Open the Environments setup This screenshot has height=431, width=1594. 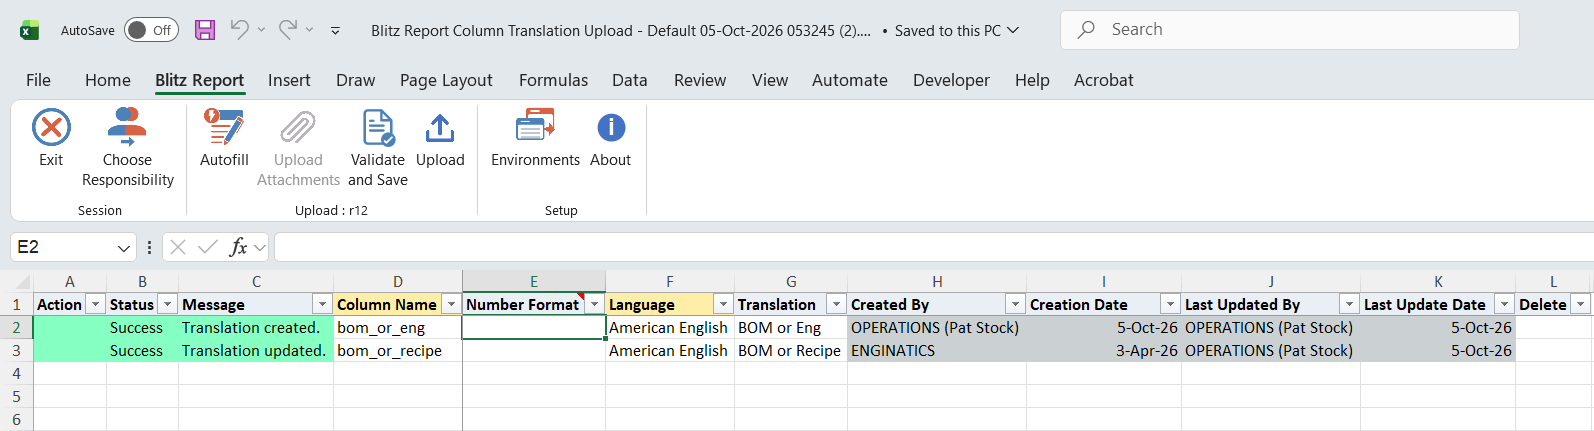pos(535,138)
